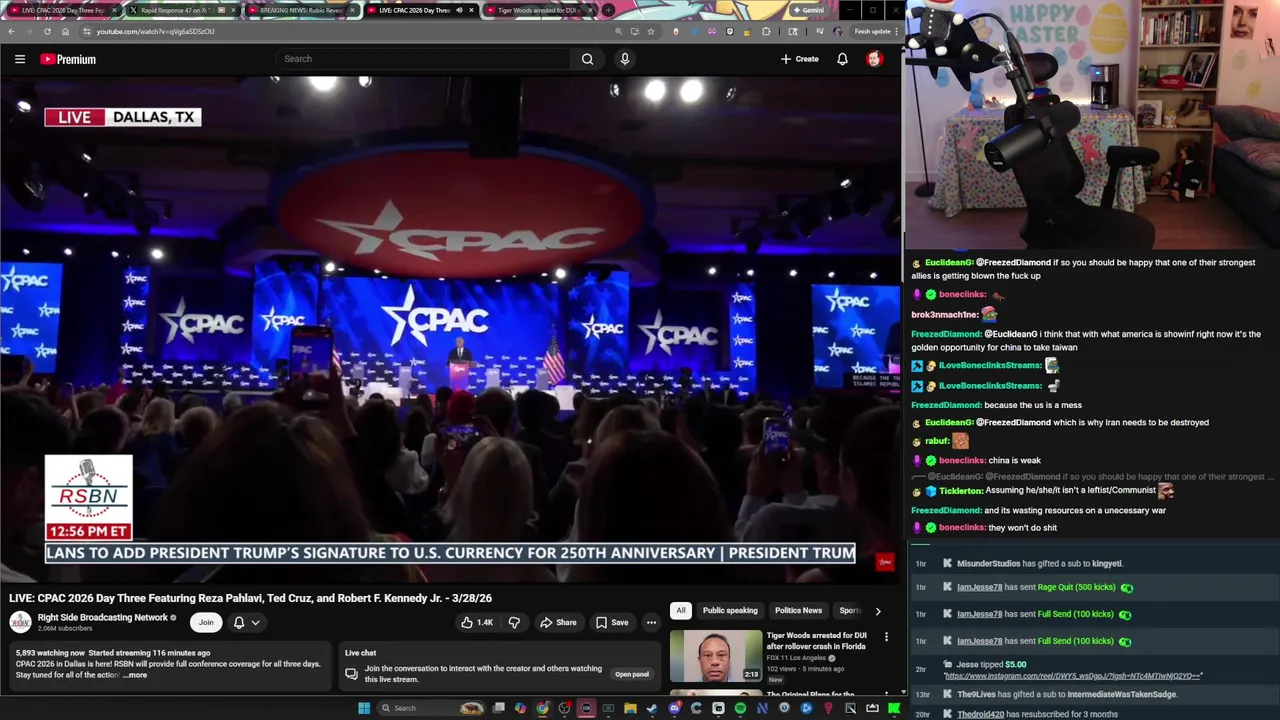
Task: Open Tiger Woods arrested for DUI title
Action: [817, 640]
